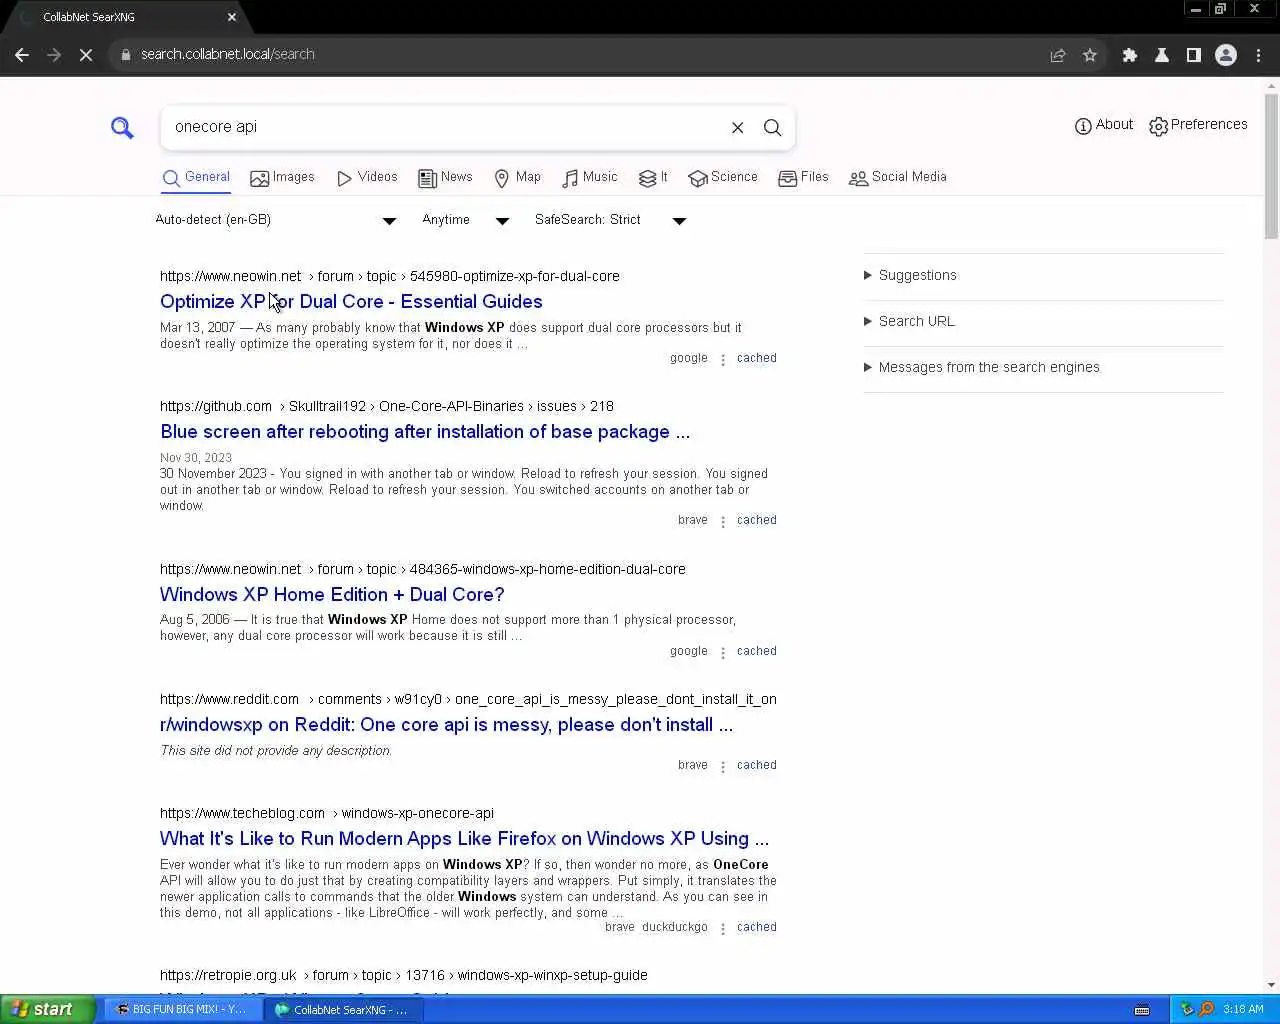
Task: Open the Extensions puzzle icon
Action: [x=1130, y=55]
